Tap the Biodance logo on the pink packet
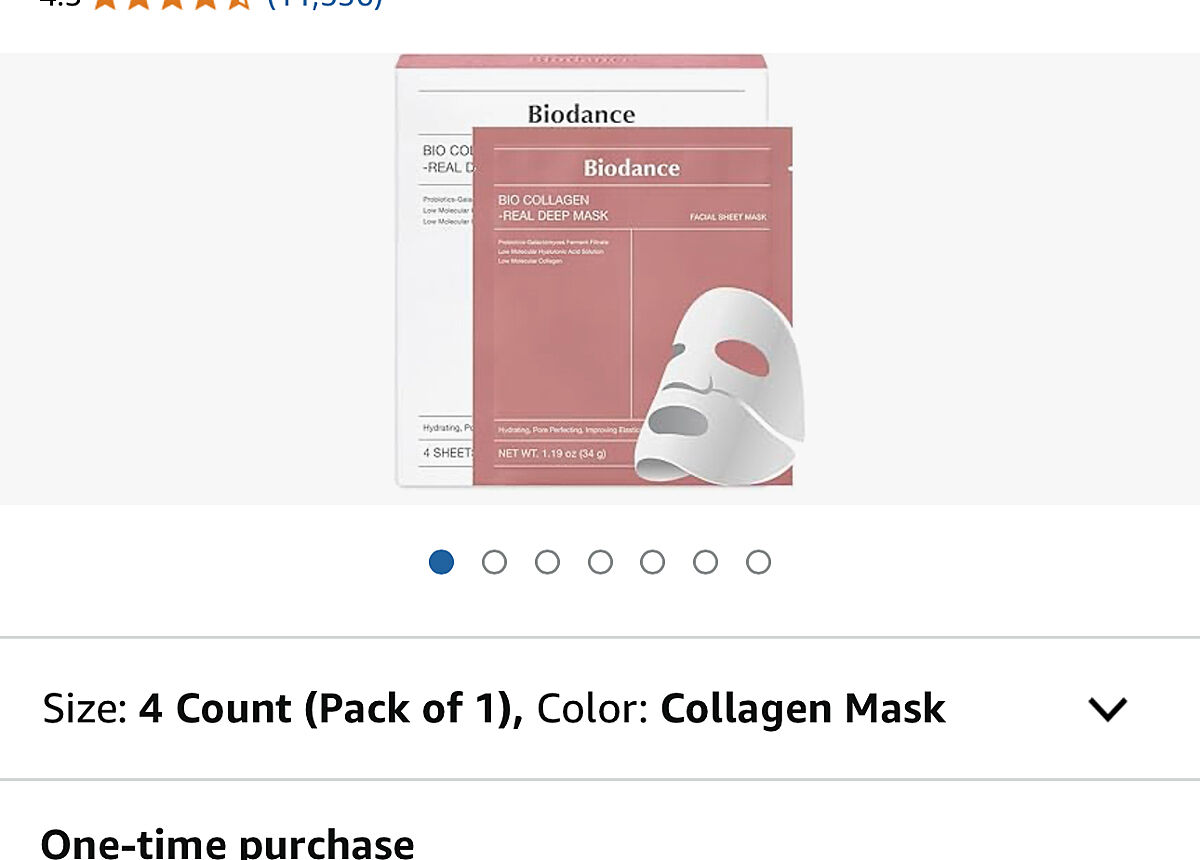 tap(632, 167)
